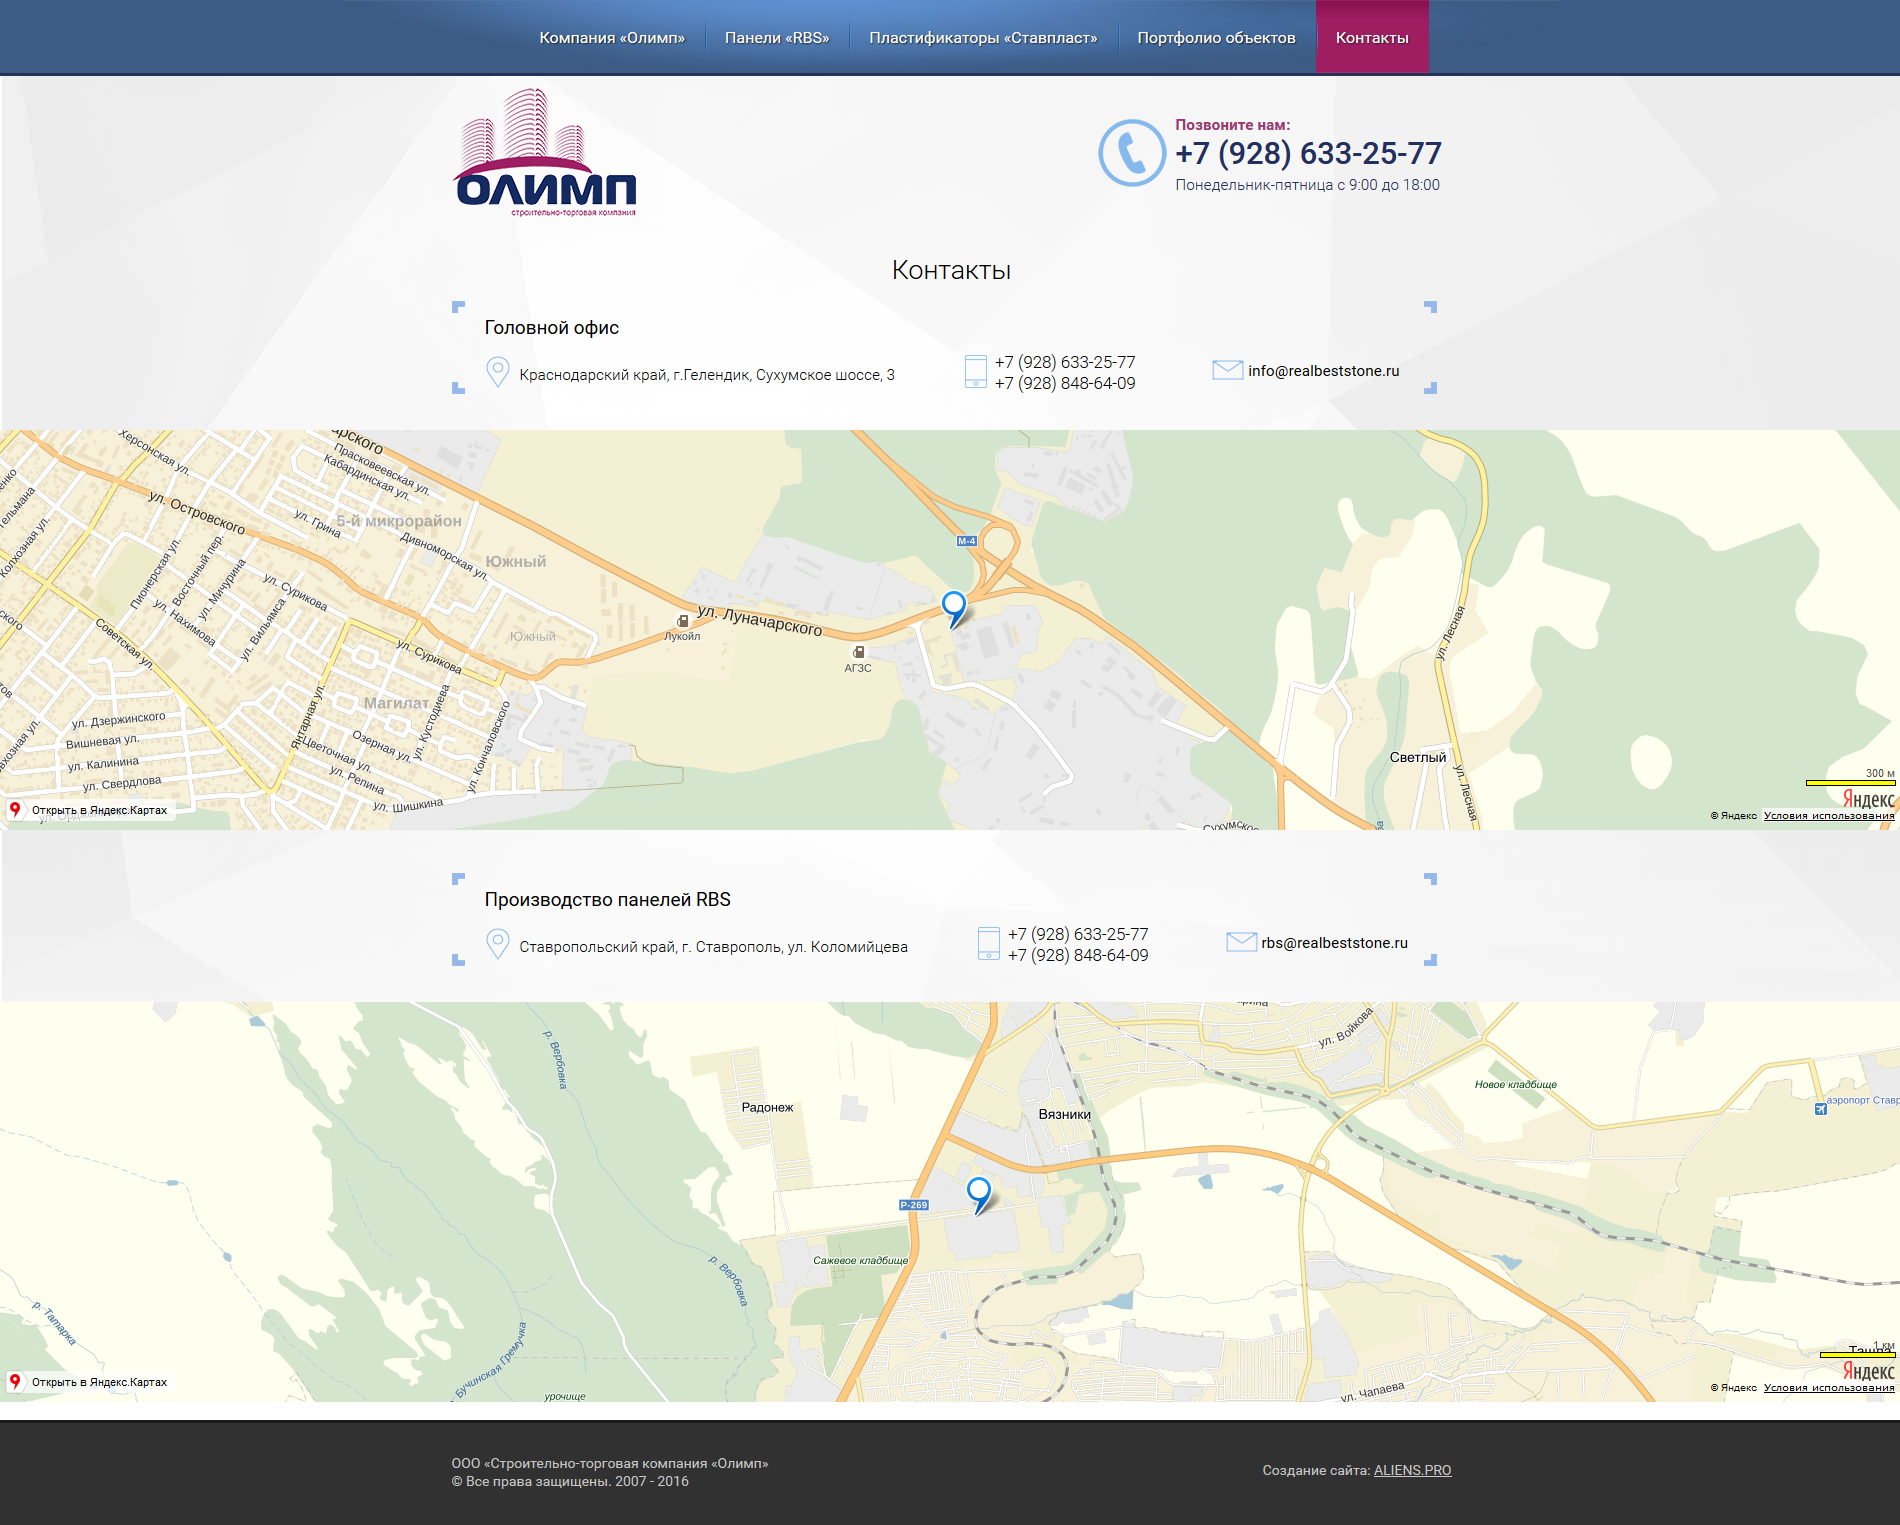This screenshot has height=1525, width=1900.
Task: Click the Магилат district label on map
Action: (396, 703)
